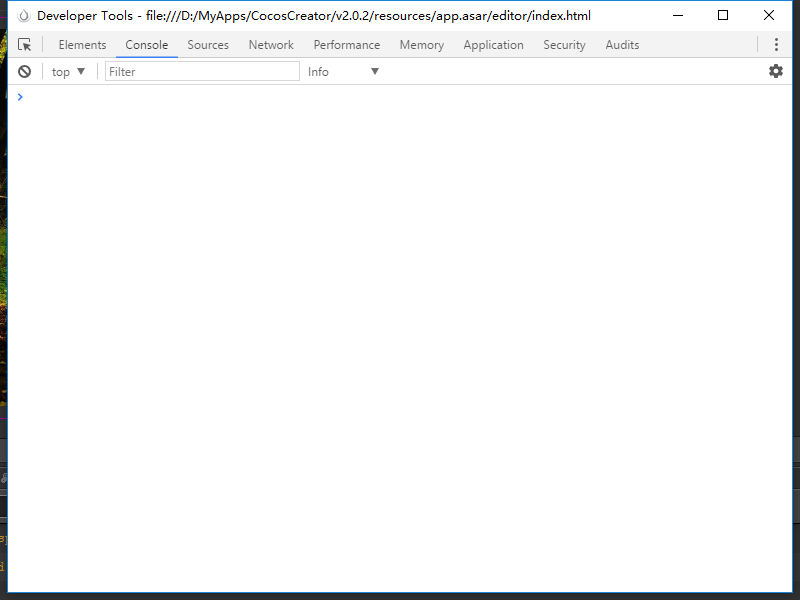Go to the Network tab
800x600 pixels.
coord(271,45)
